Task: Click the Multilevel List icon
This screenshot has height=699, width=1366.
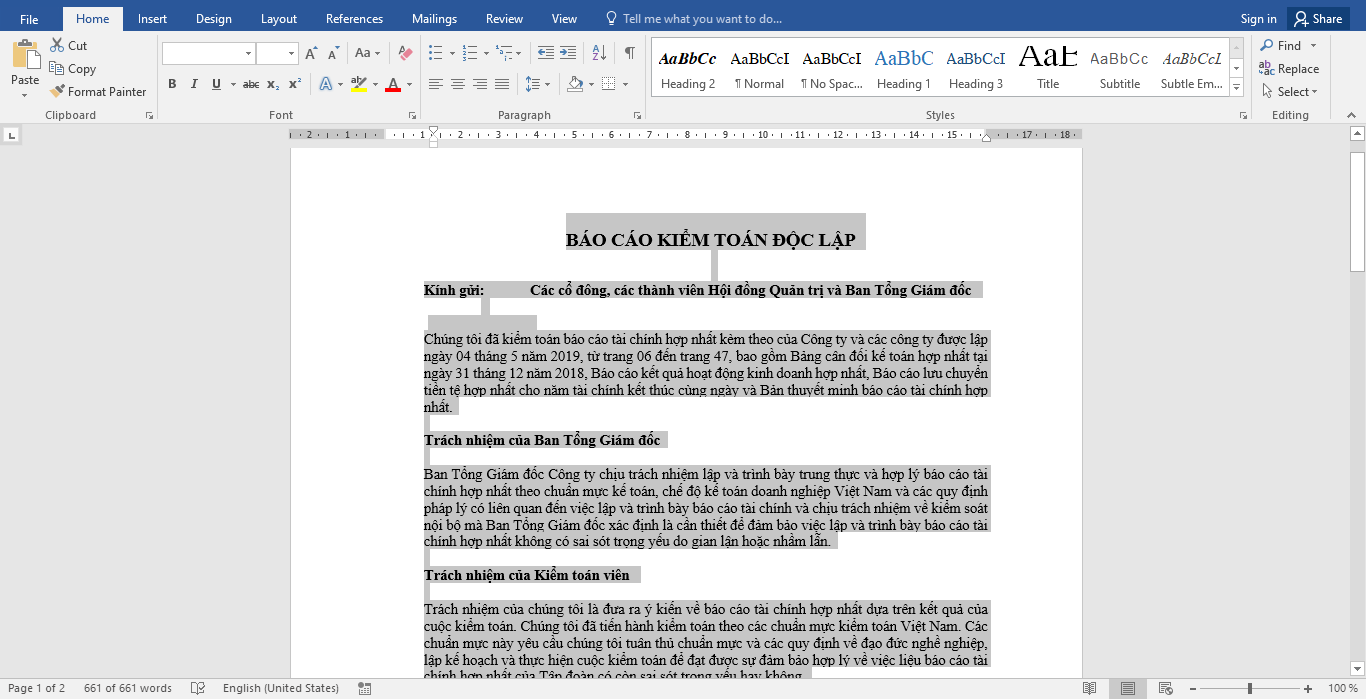Action: click(504, 53)
